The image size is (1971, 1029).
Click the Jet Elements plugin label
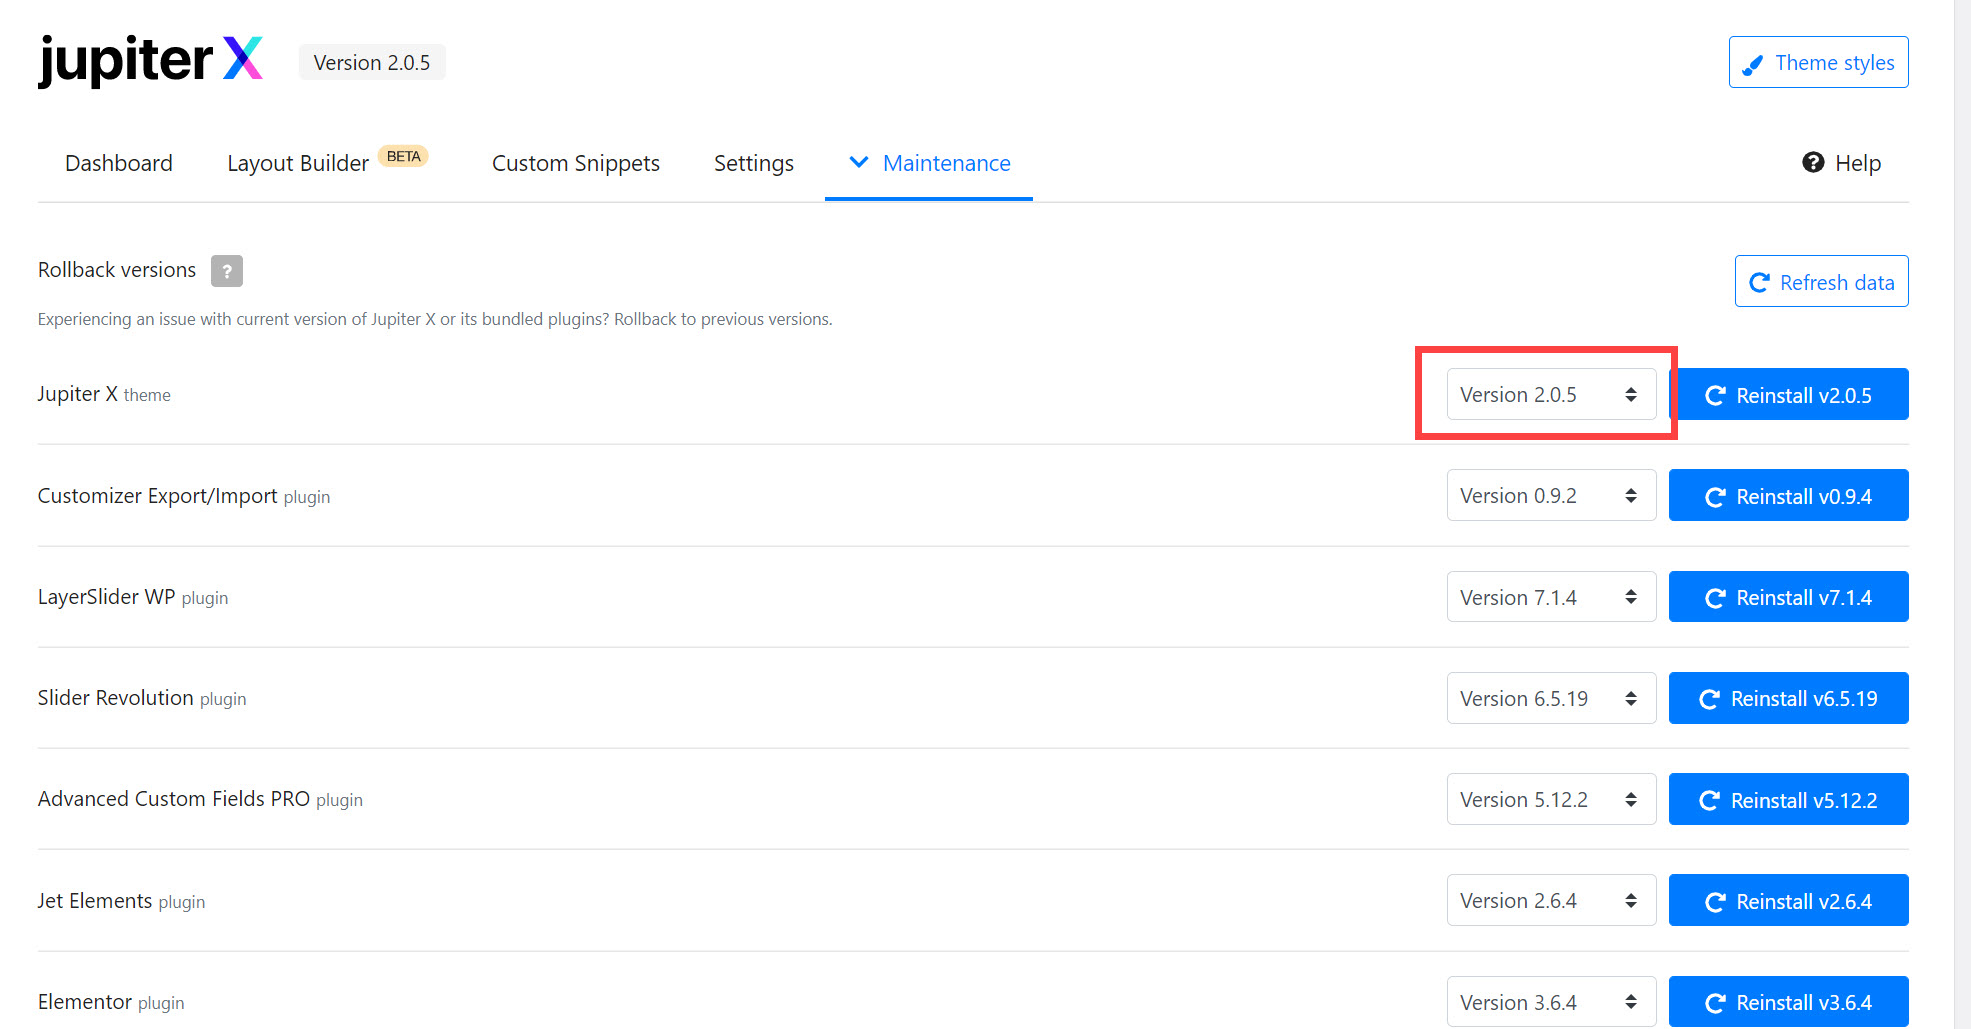click(x=121, y=901)
